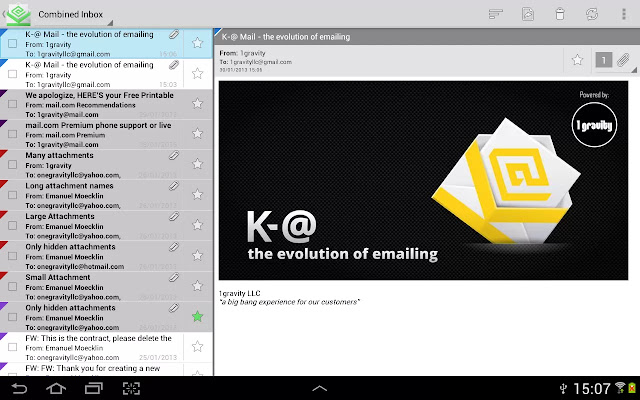This screenshot has width=640, height=400.
Task: Open the three-dot overflow menu
Action: point(624,14)
